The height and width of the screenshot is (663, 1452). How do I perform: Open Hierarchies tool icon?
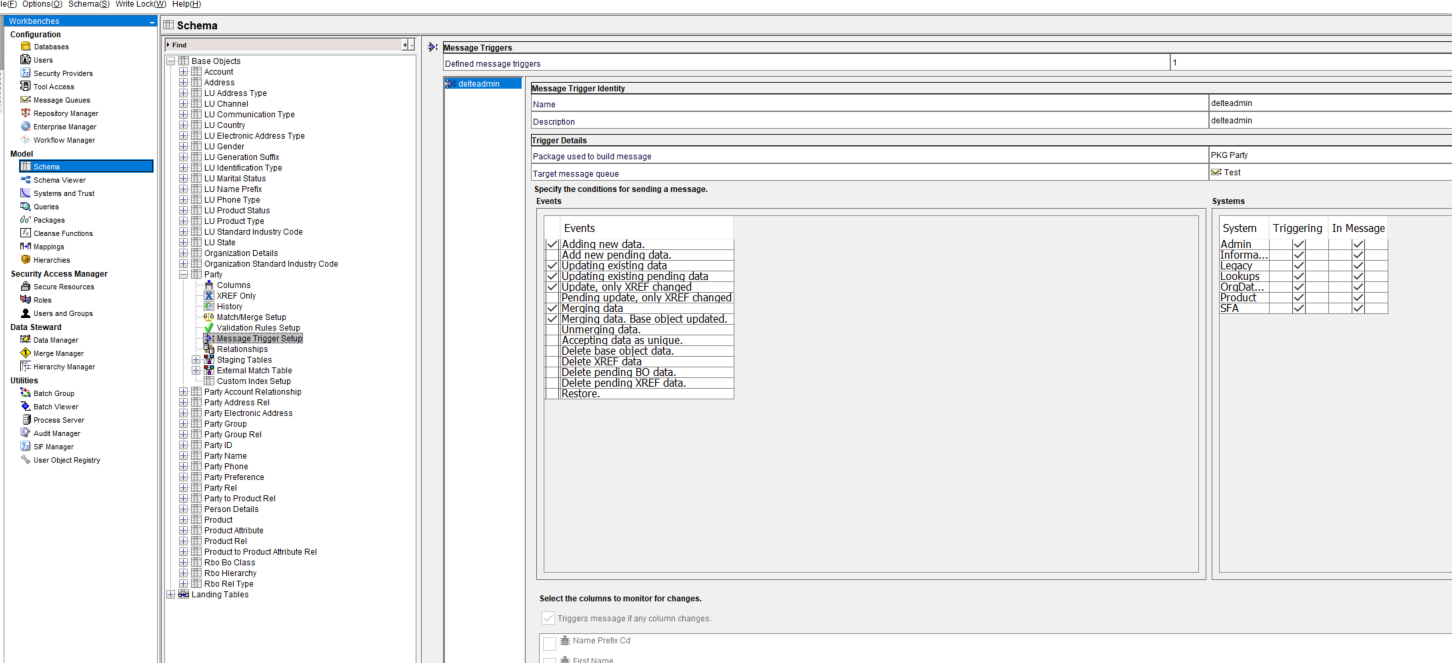tap(25, 260)
